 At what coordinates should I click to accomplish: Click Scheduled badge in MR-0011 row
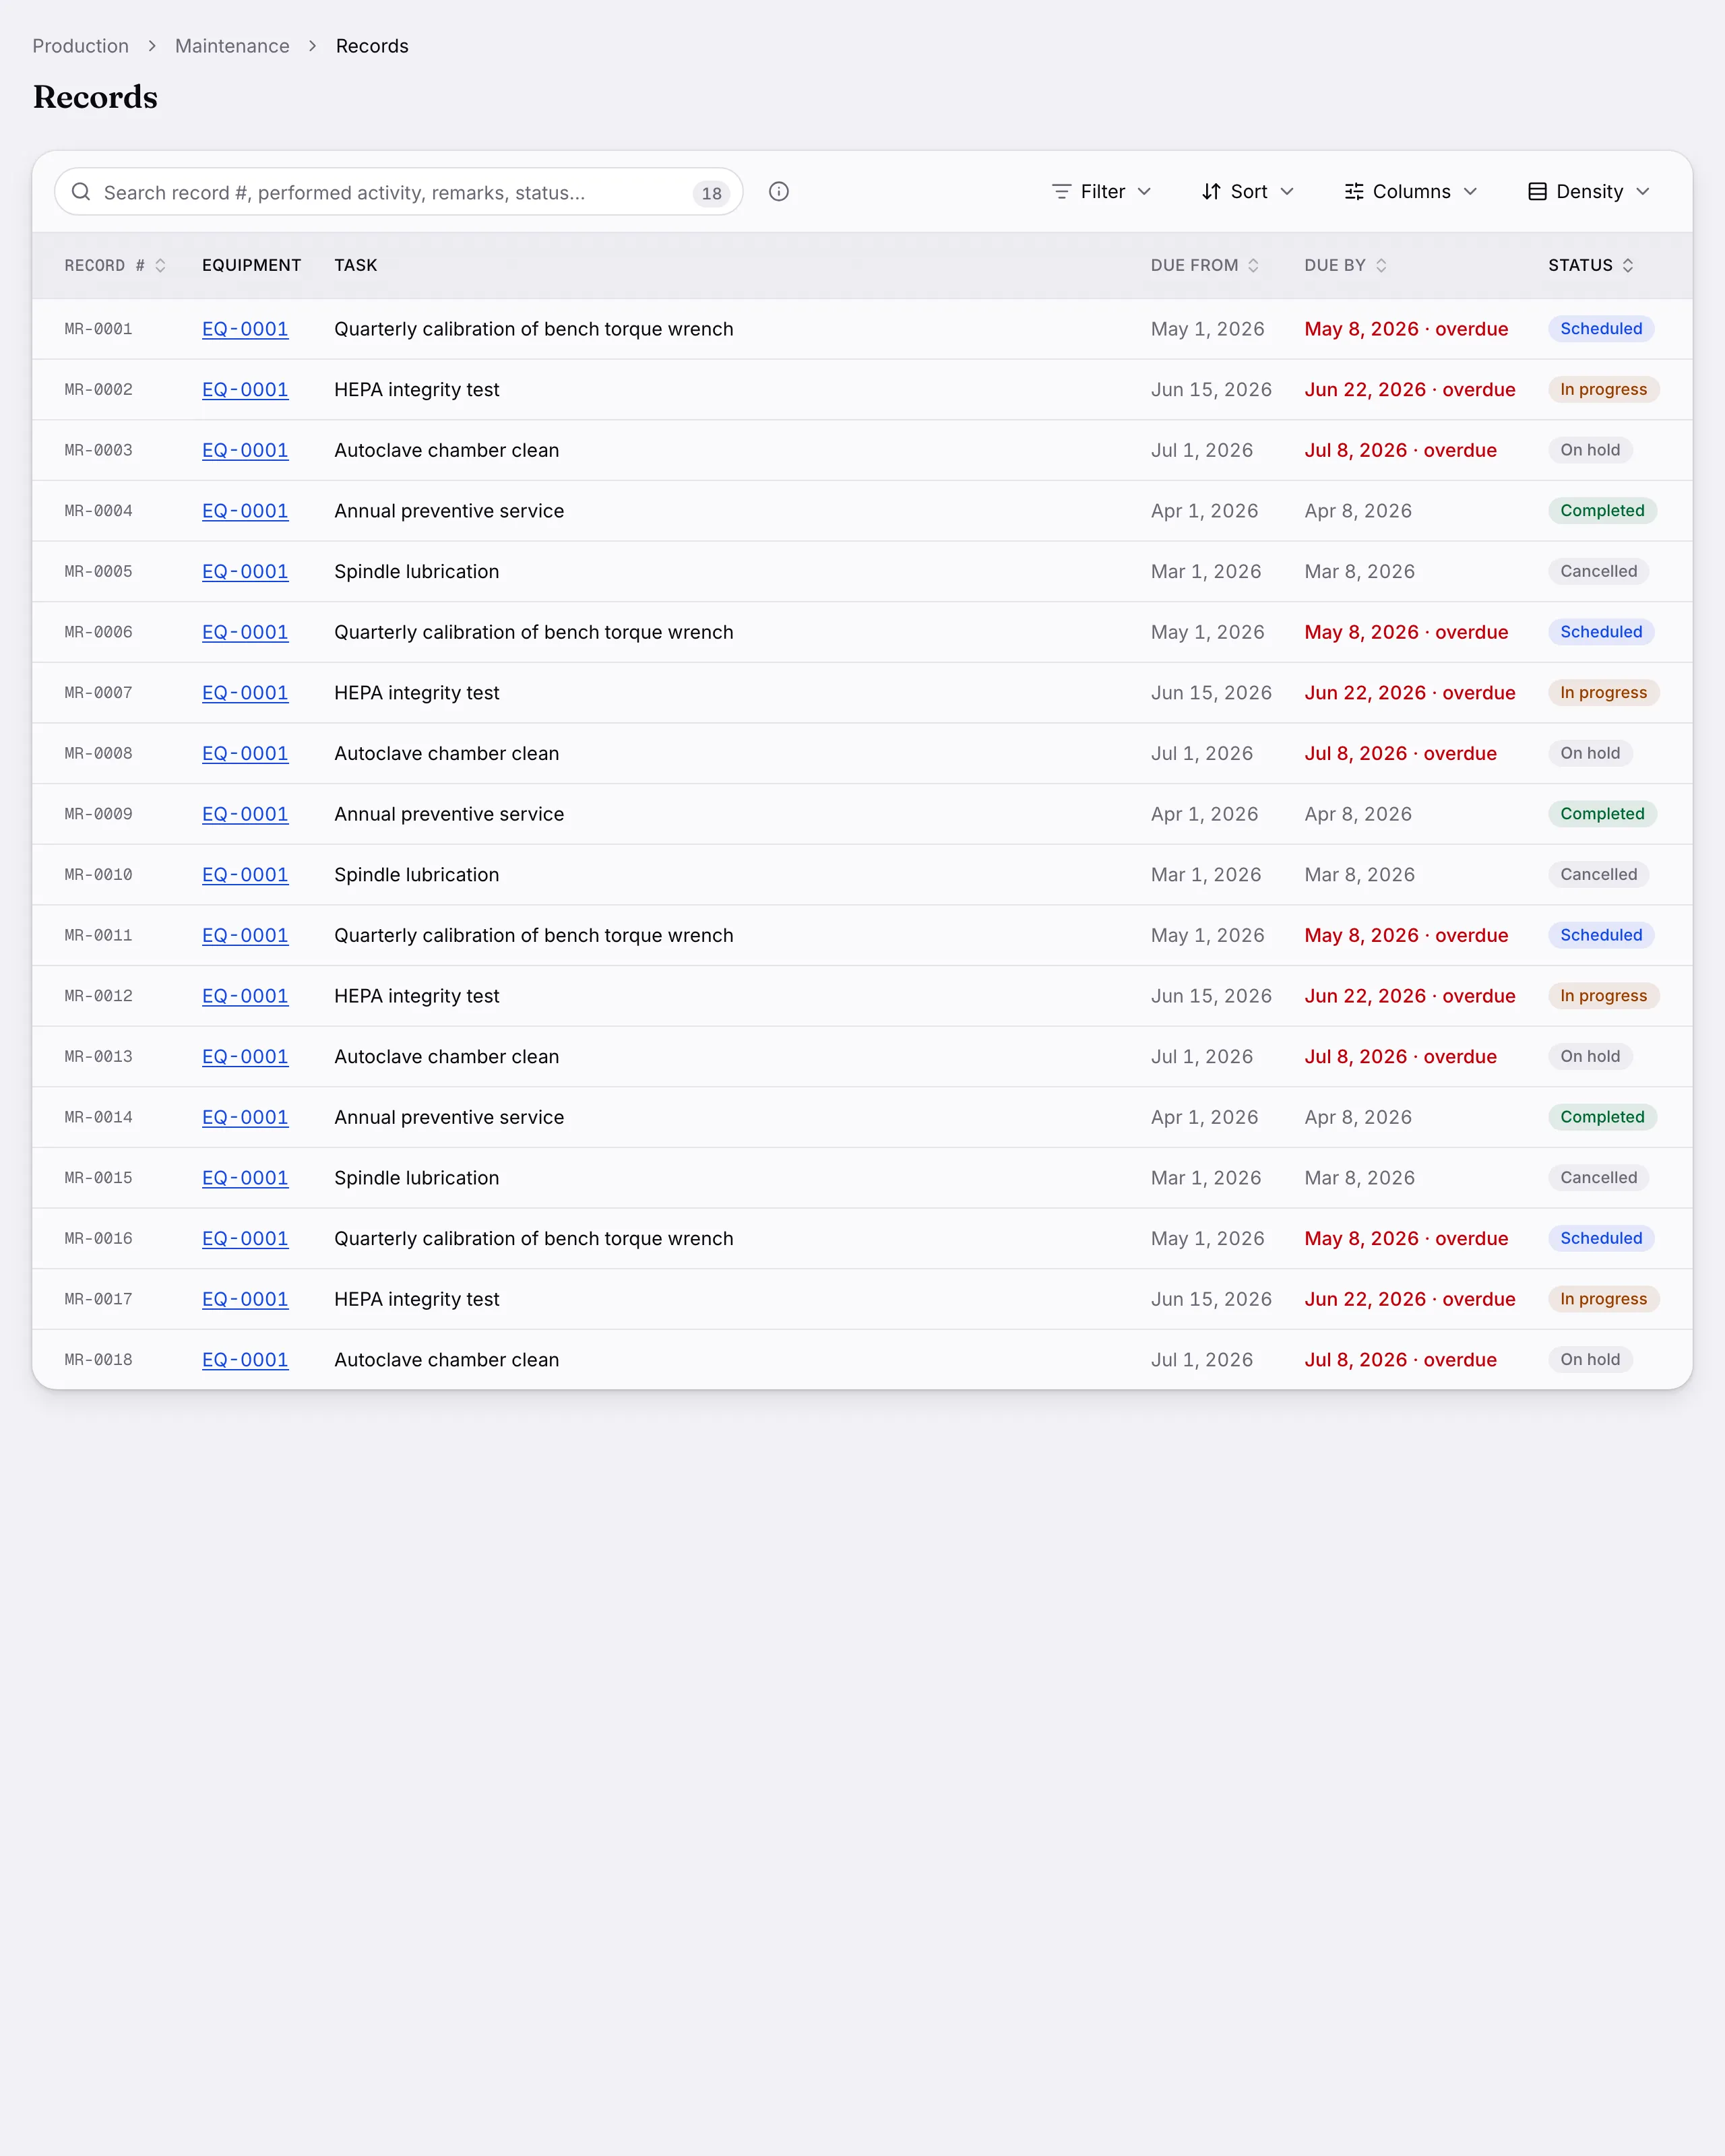(x=1601, y=935)
